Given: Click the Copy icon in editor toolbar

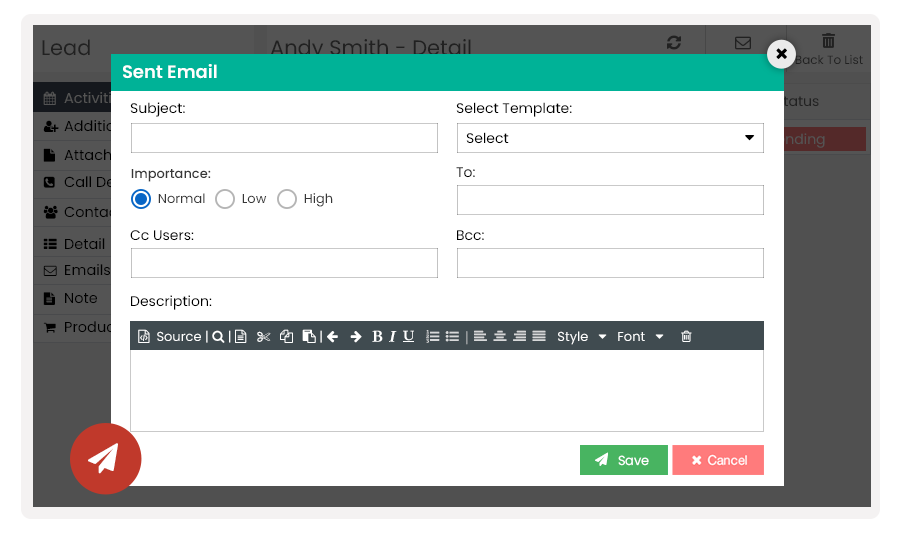Looking at the screenshot, I should (286, 336).
